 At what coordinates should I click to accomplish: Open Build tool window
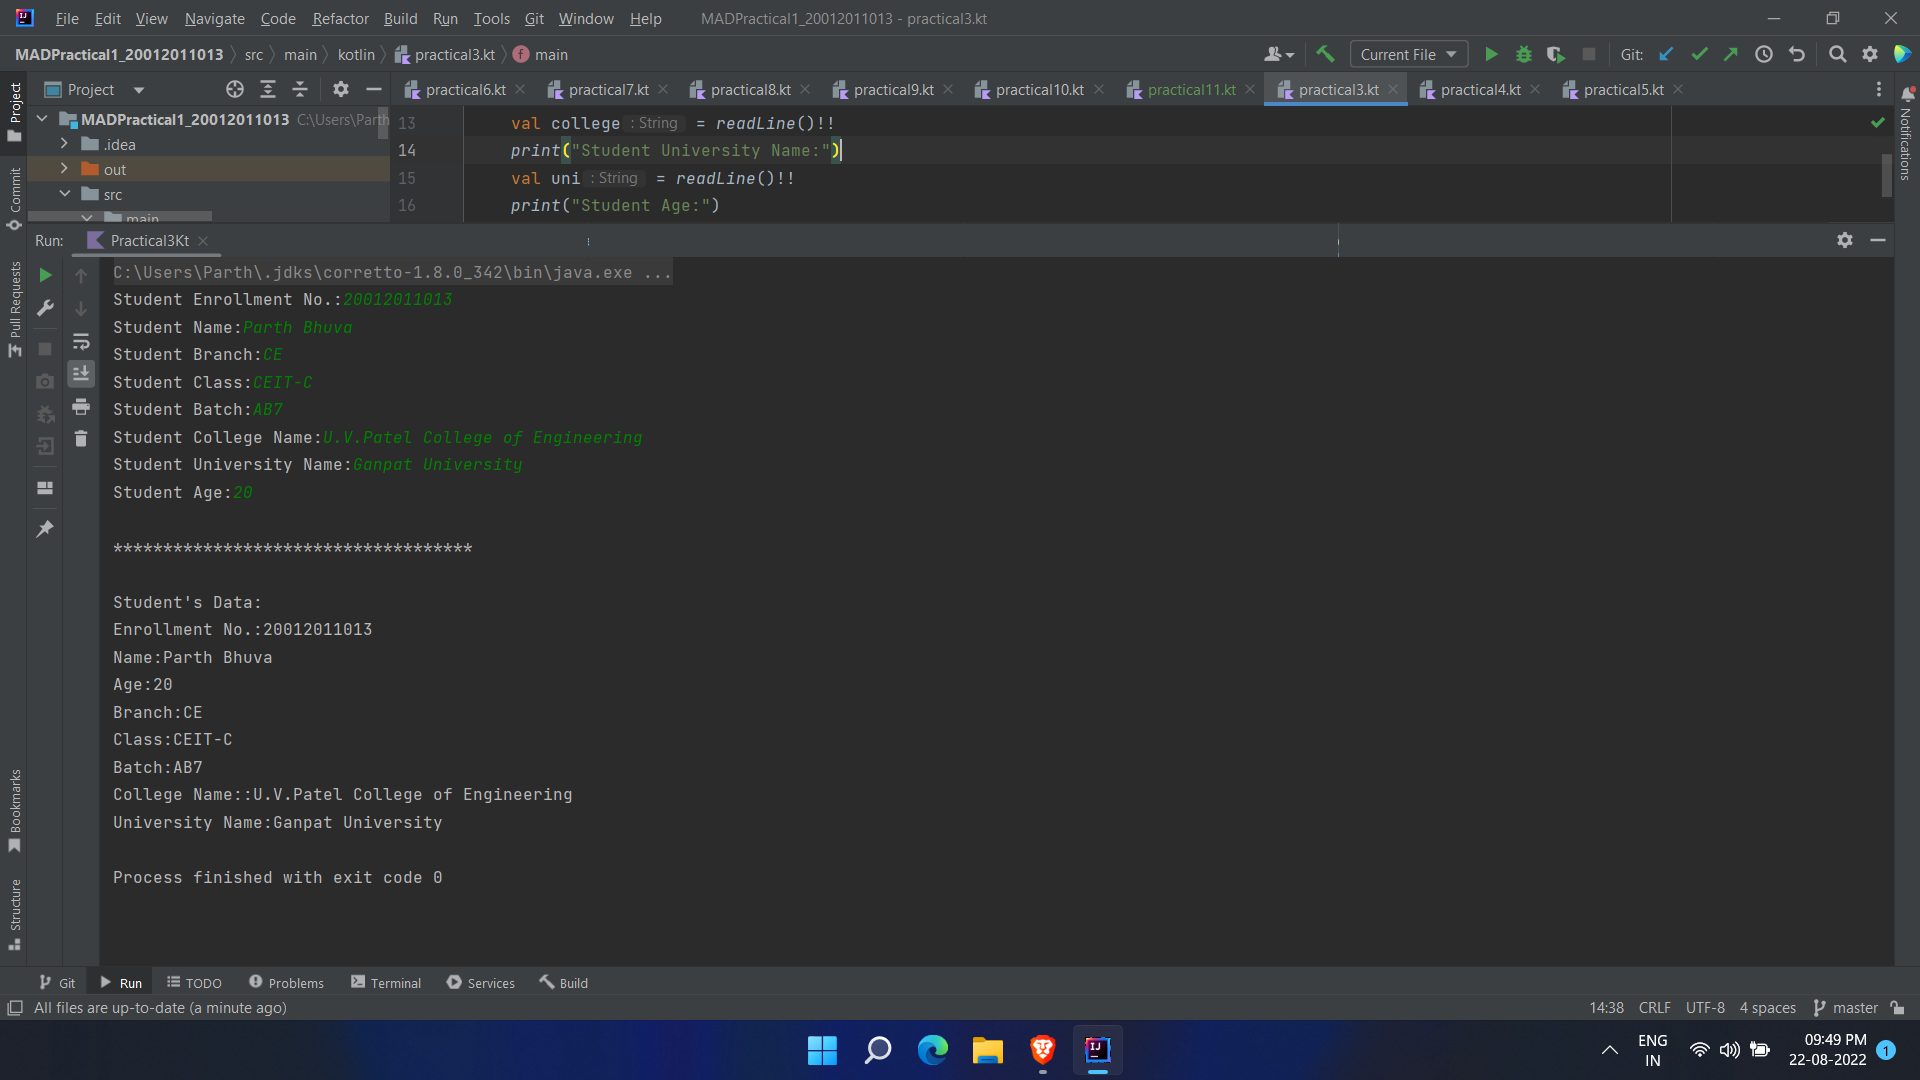click(564, 983)
